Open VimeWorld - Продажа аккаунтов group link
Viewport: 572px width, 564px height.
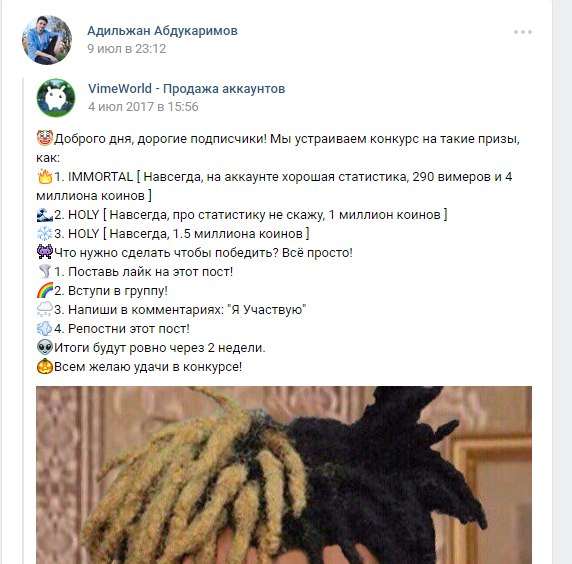point(186,89)
